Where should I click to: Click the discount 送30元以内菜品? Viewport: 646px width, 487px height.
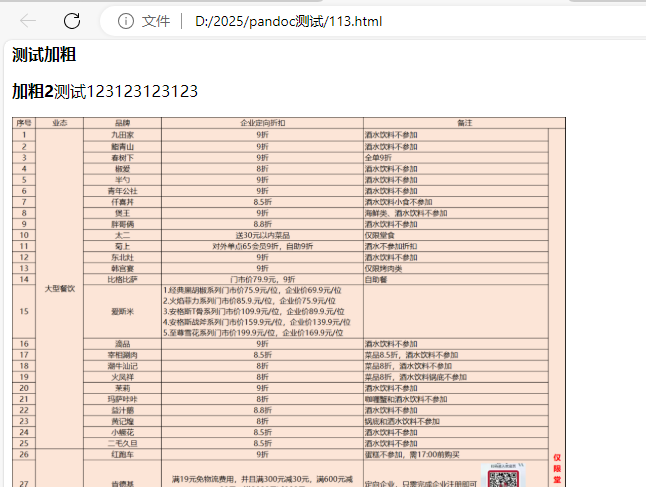[262, 235]
